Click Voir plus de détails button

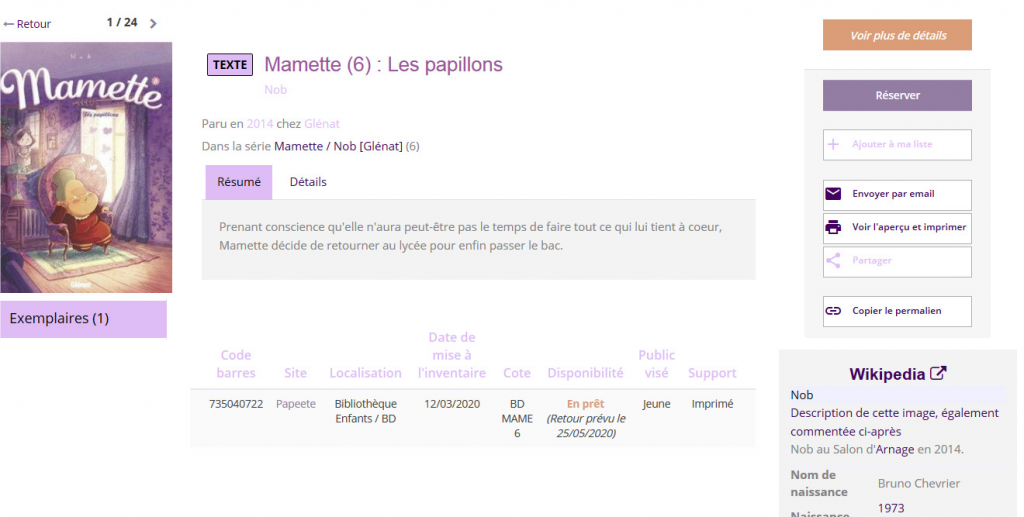(897, 35)
